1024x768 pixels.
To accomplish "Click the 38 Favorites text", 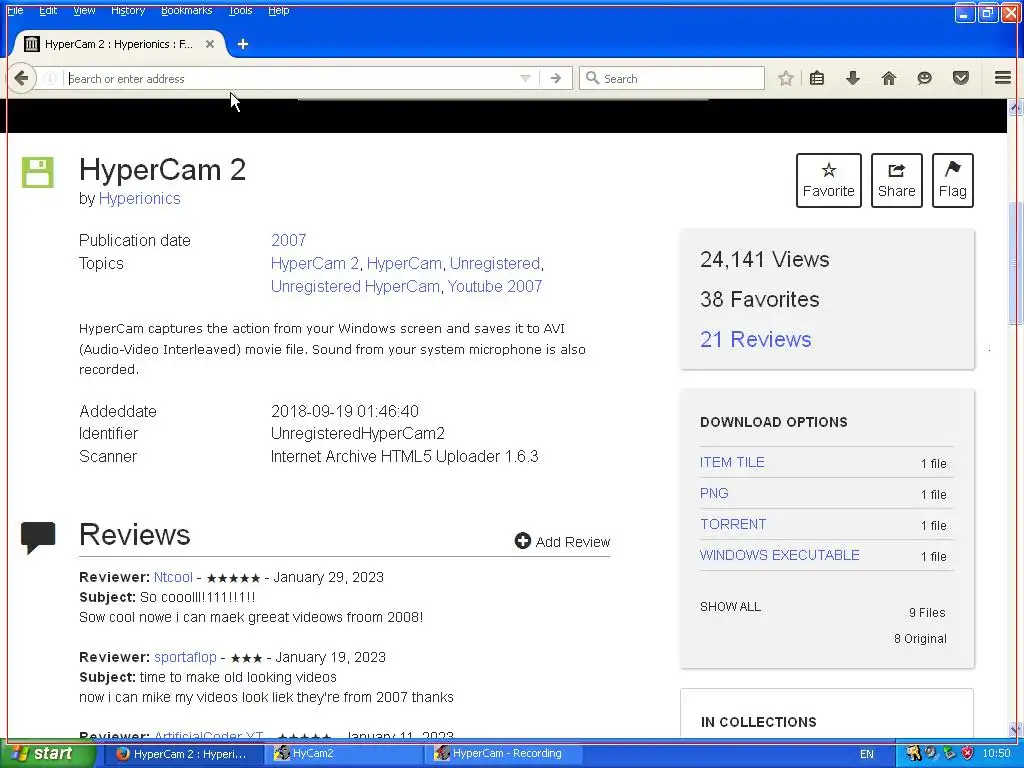I will click(x=760, y=299).
